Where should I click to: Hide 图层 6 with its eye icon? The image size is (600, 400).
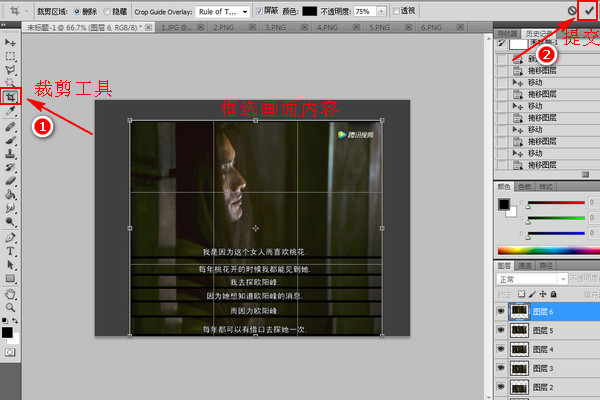click(x=501, y=311)
